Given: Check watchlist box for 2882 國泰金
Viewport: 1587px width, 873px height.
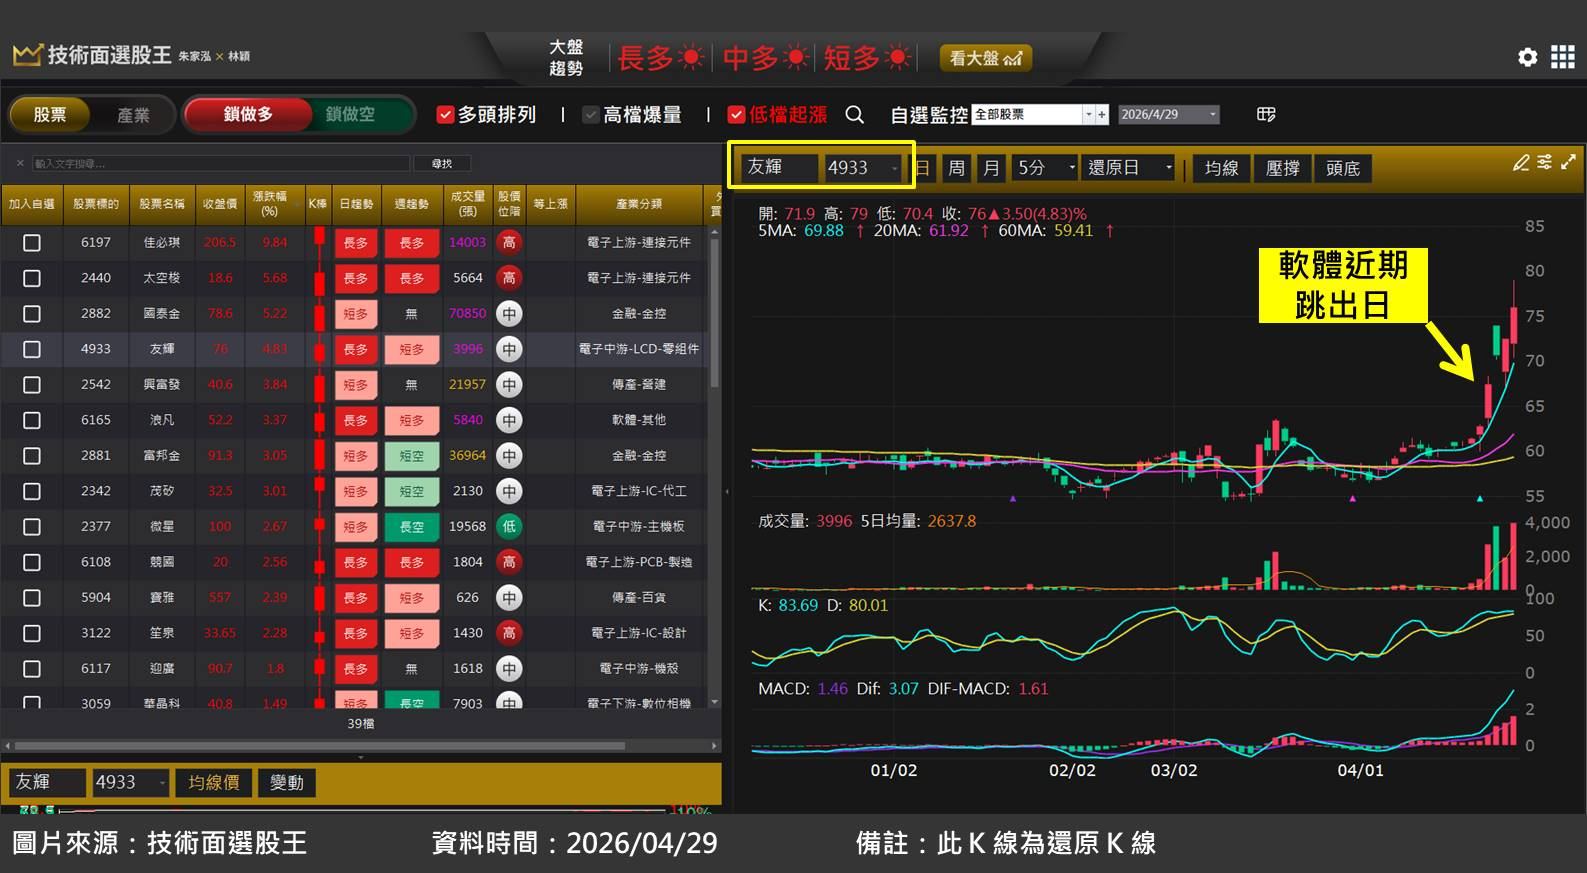Looking at the screenshot, I should 32,314.
